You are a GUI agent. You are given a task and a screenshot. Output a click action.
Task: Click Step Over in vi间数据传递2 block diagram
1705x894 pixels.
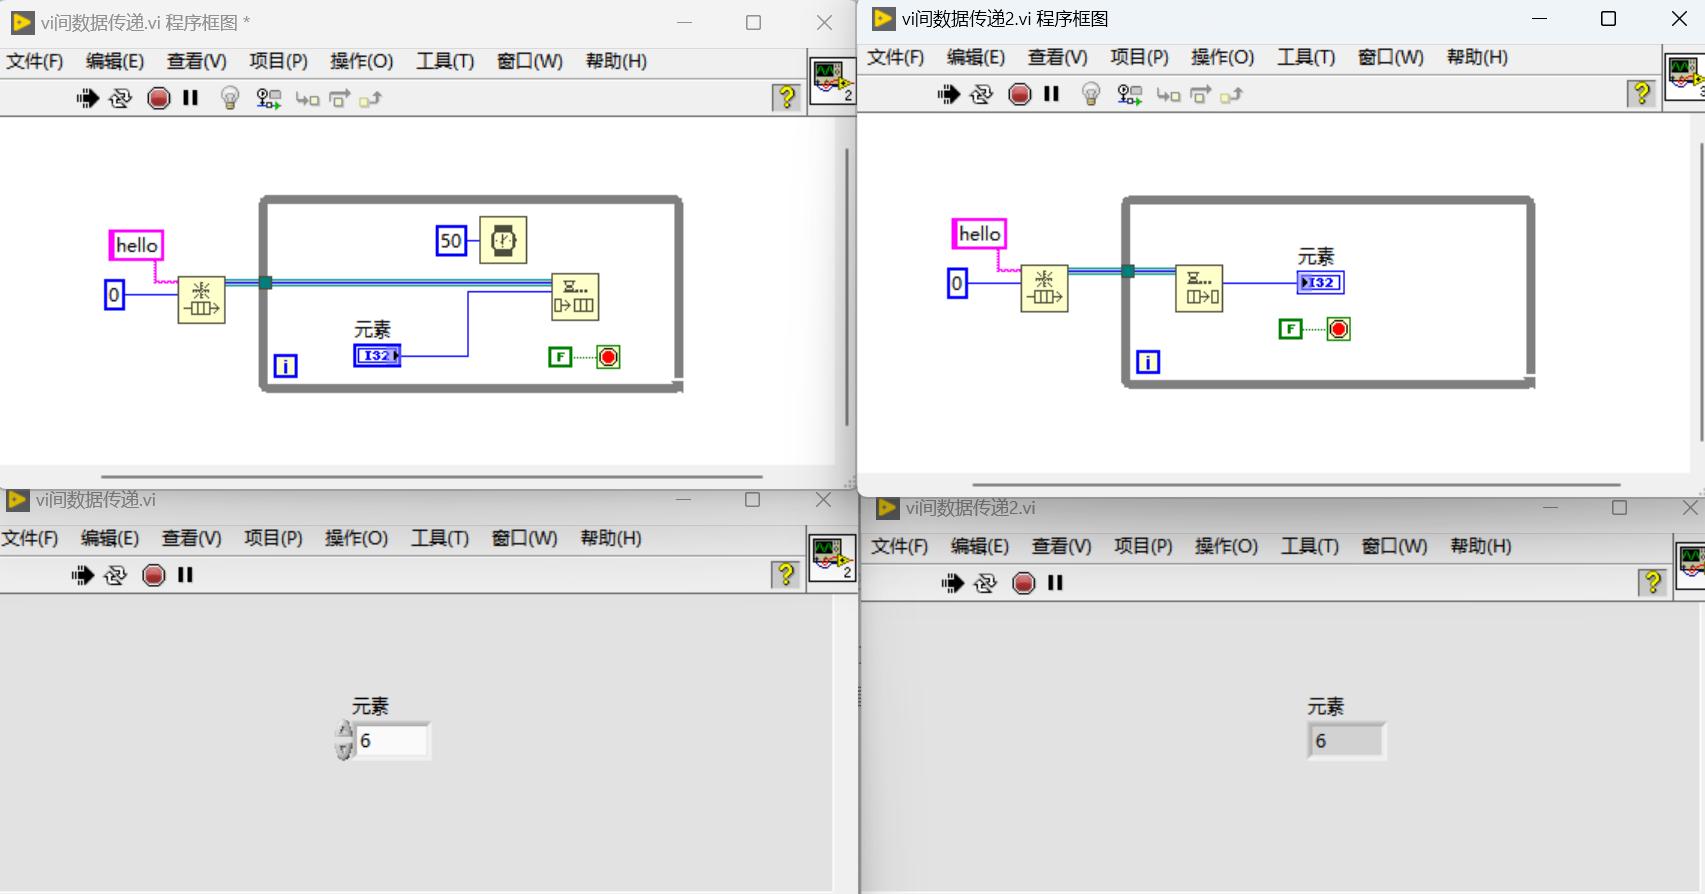pyautogui.click(x=1201, y=94)
